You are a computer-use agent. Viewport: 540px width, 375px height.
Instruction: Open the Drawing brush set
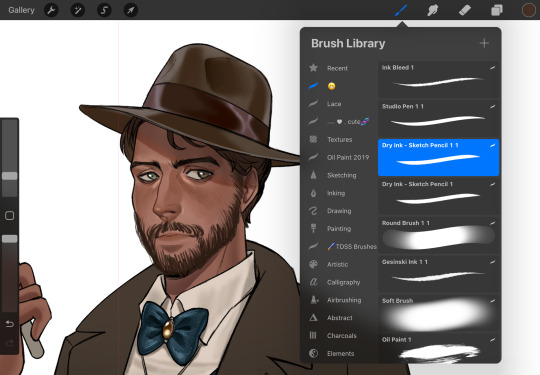point(339,211)
